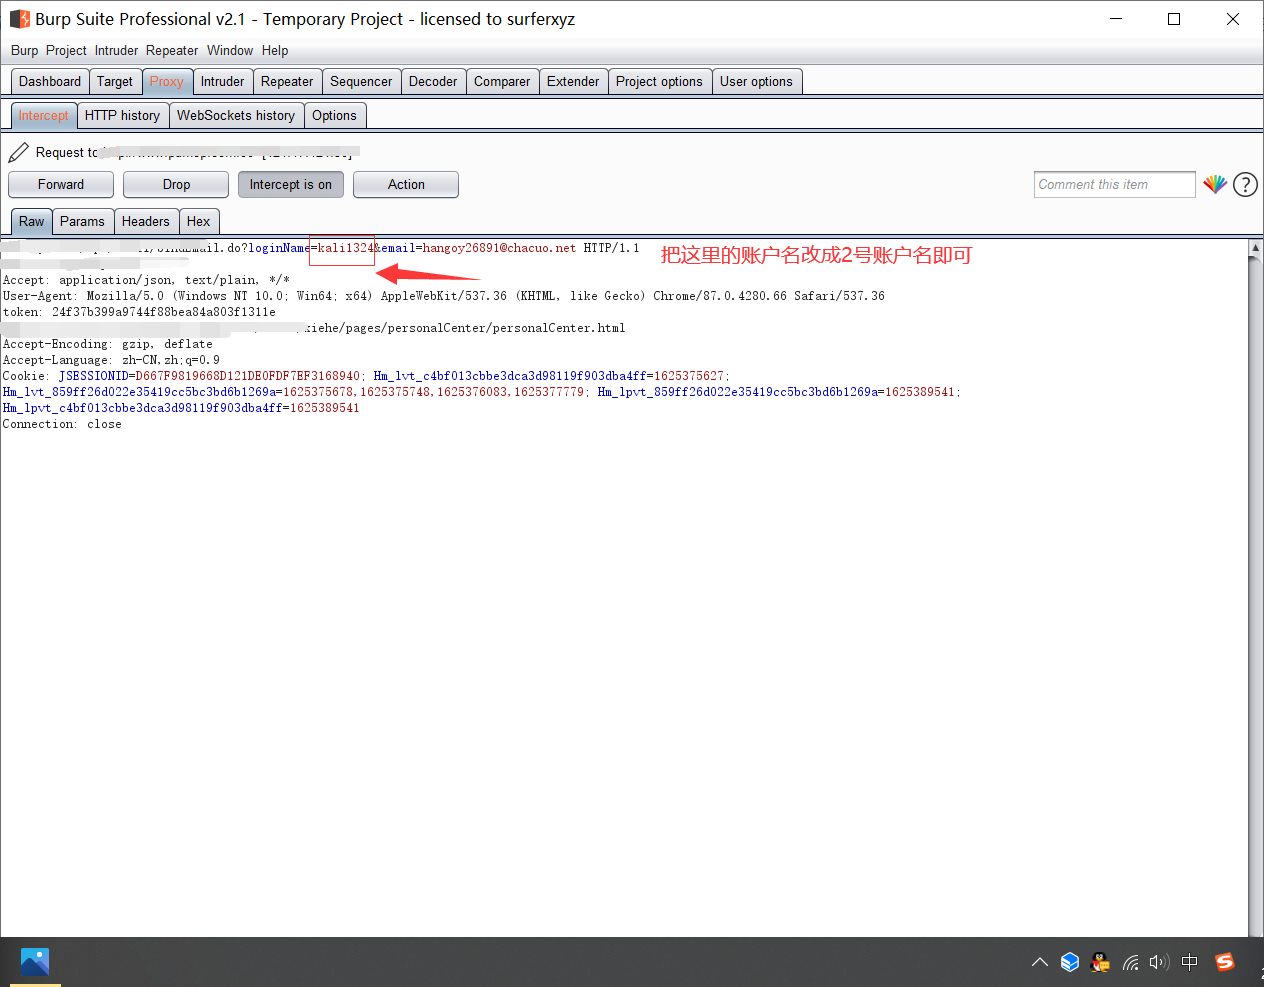Screen dimensions: 1264x987
Task: Click the Sogou input method tray icon
Action: [1225, 962]
